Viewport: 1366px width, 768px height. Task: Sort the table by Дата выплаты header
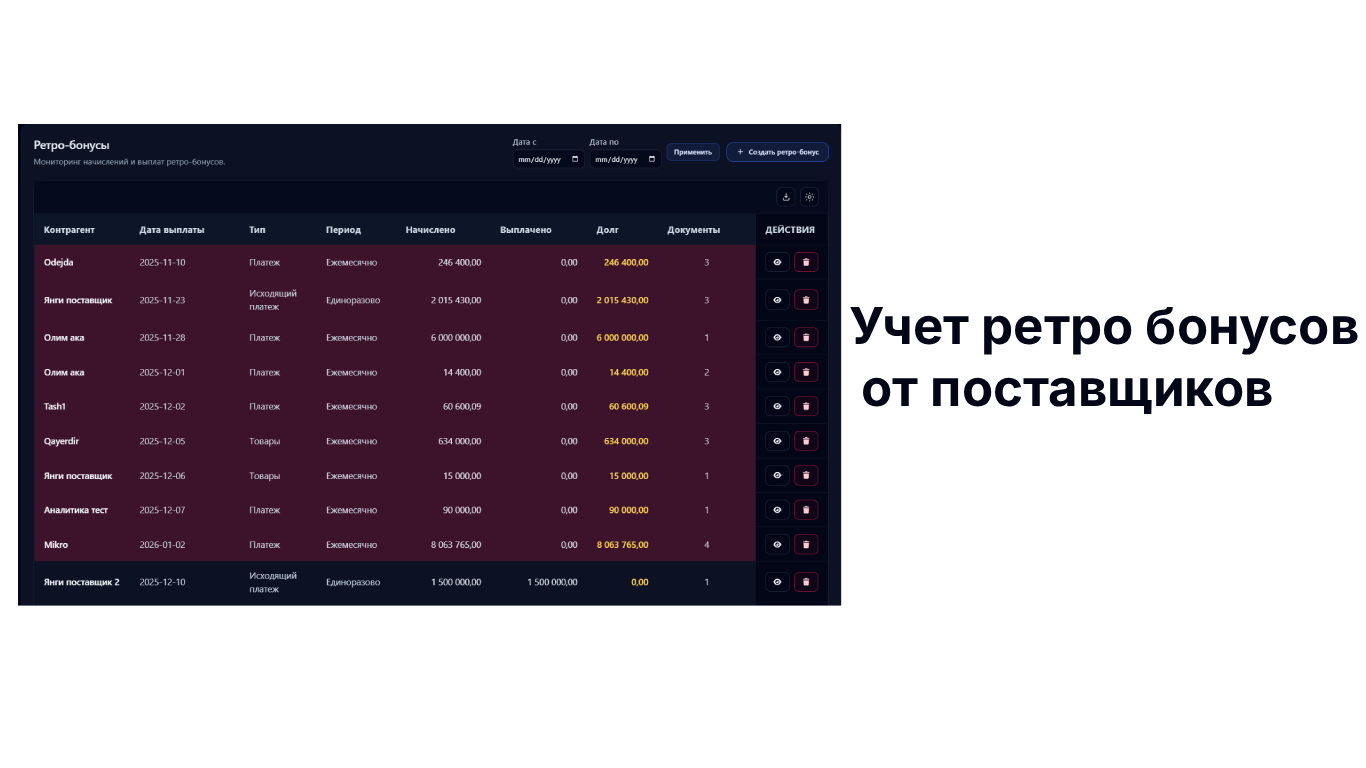(172, 230)
